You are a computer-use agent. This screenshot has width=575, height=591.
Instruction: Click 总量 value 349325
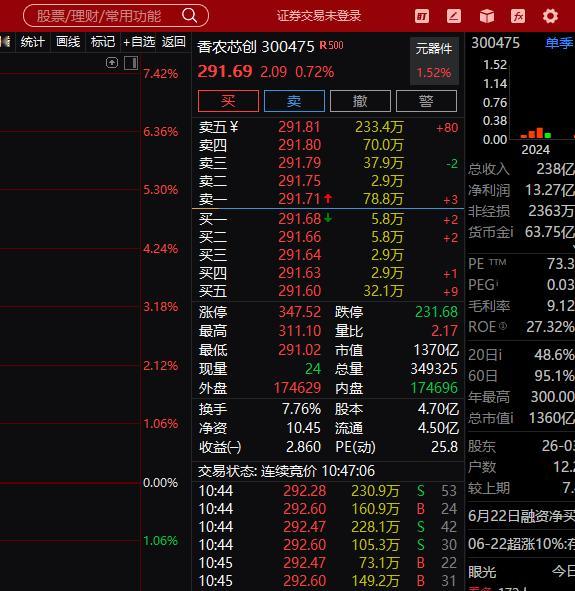(x=434, y=369)
